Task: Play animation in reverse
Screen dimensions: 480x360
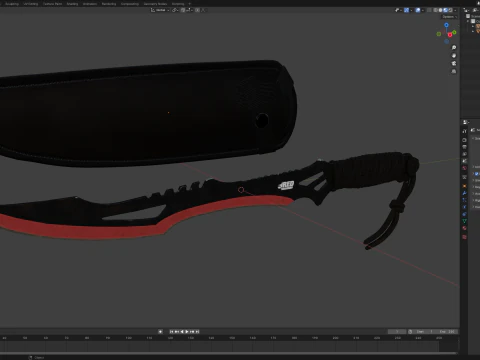Action: coord(182,332)
